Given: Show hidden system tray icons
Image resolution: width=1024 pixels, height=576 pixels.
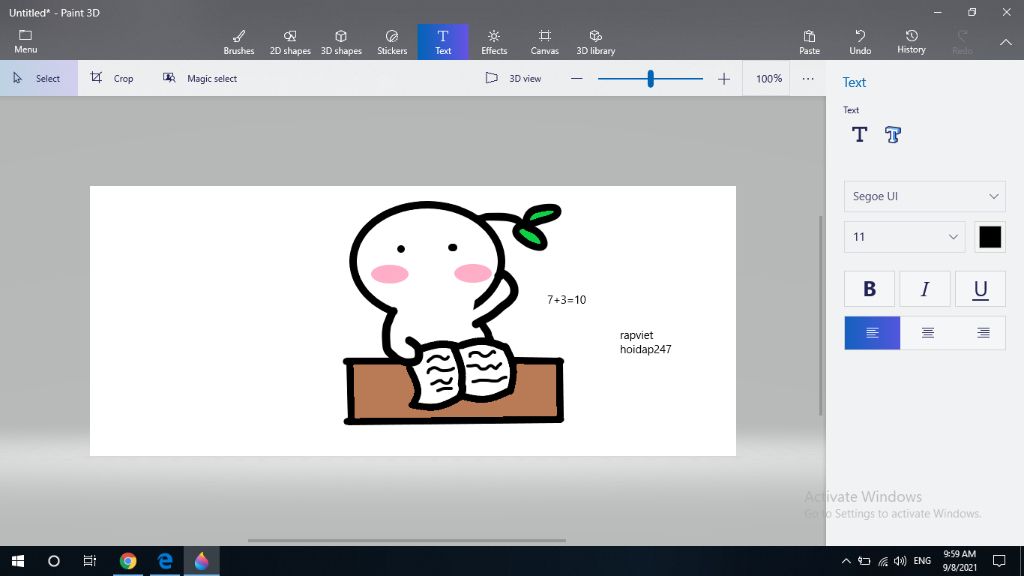Looking at the screenshot, I should pos(846,561).
